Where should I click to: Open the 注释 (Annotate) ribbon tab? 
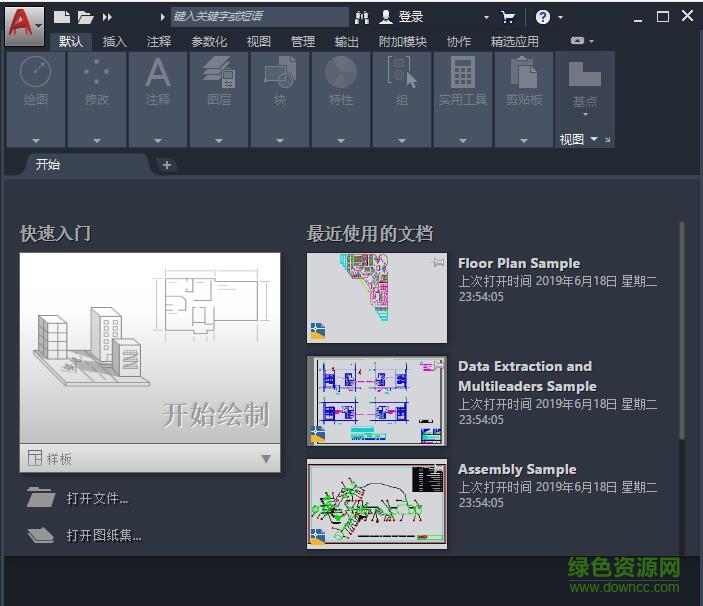(159, 41)
